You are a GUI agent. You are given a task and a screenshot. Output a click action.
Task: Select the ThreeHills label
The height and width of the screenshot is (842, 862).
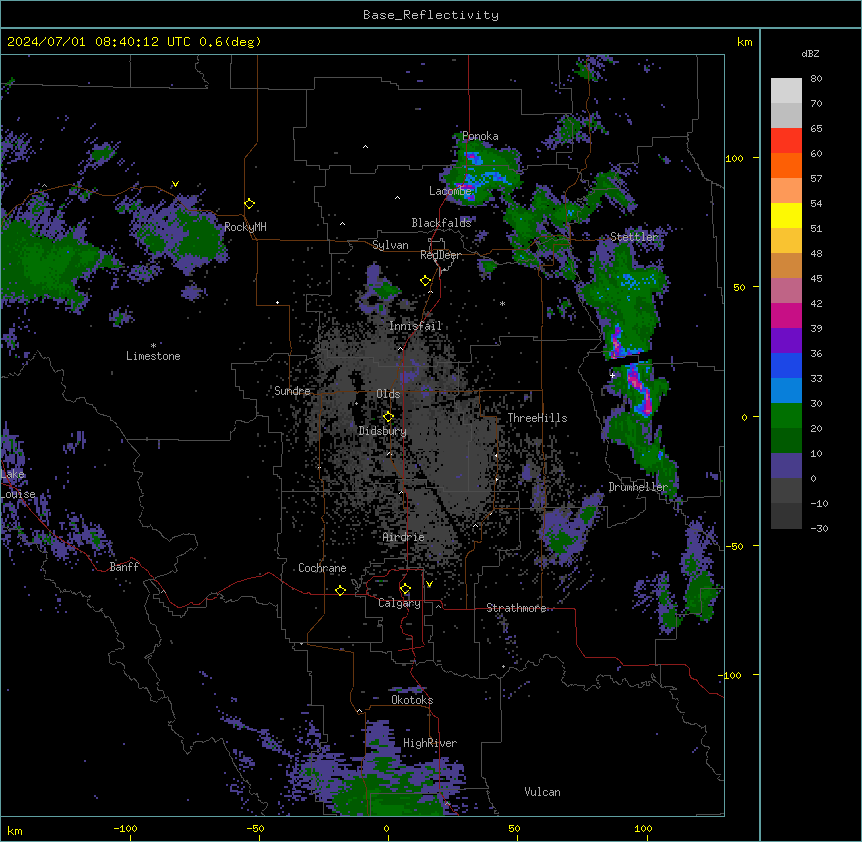tap(537, 418)
